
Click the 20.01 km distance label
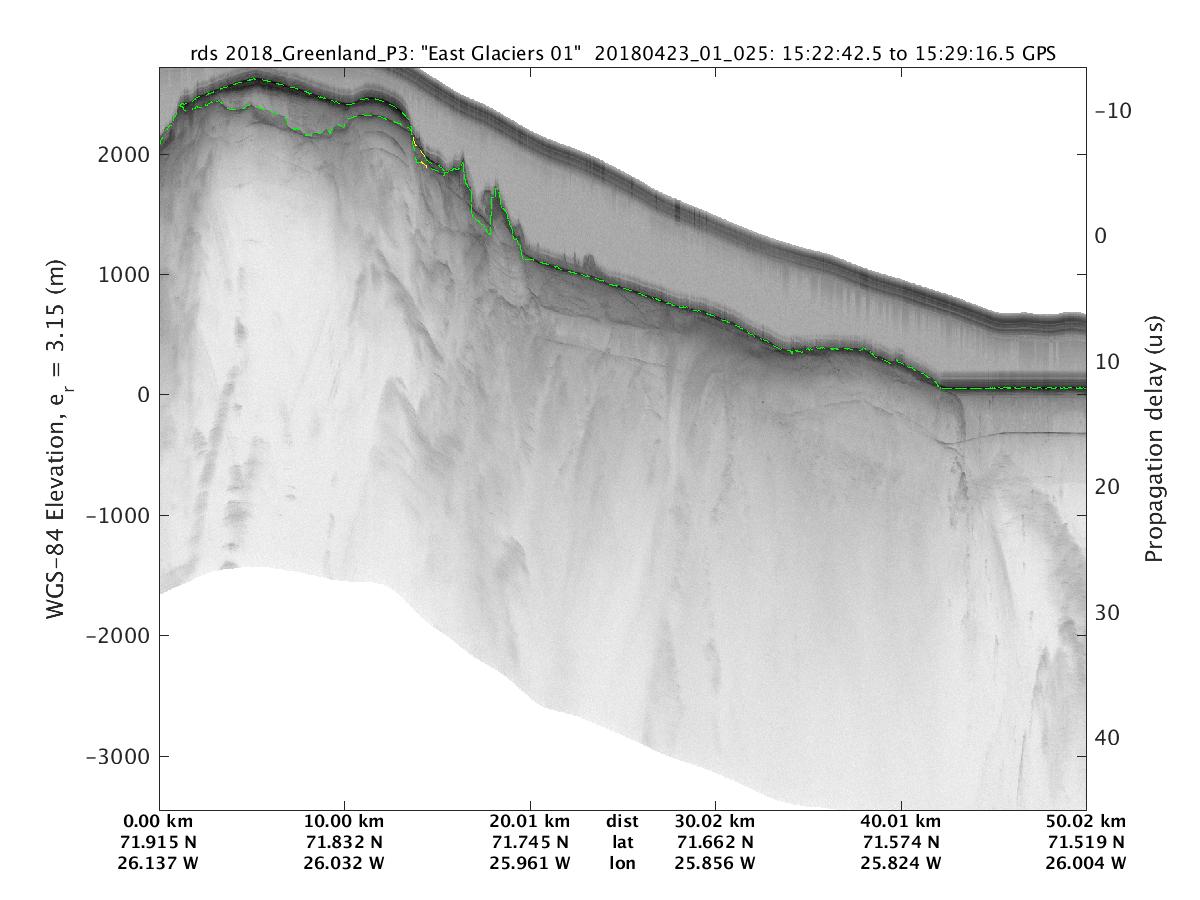tap(530, 822)
